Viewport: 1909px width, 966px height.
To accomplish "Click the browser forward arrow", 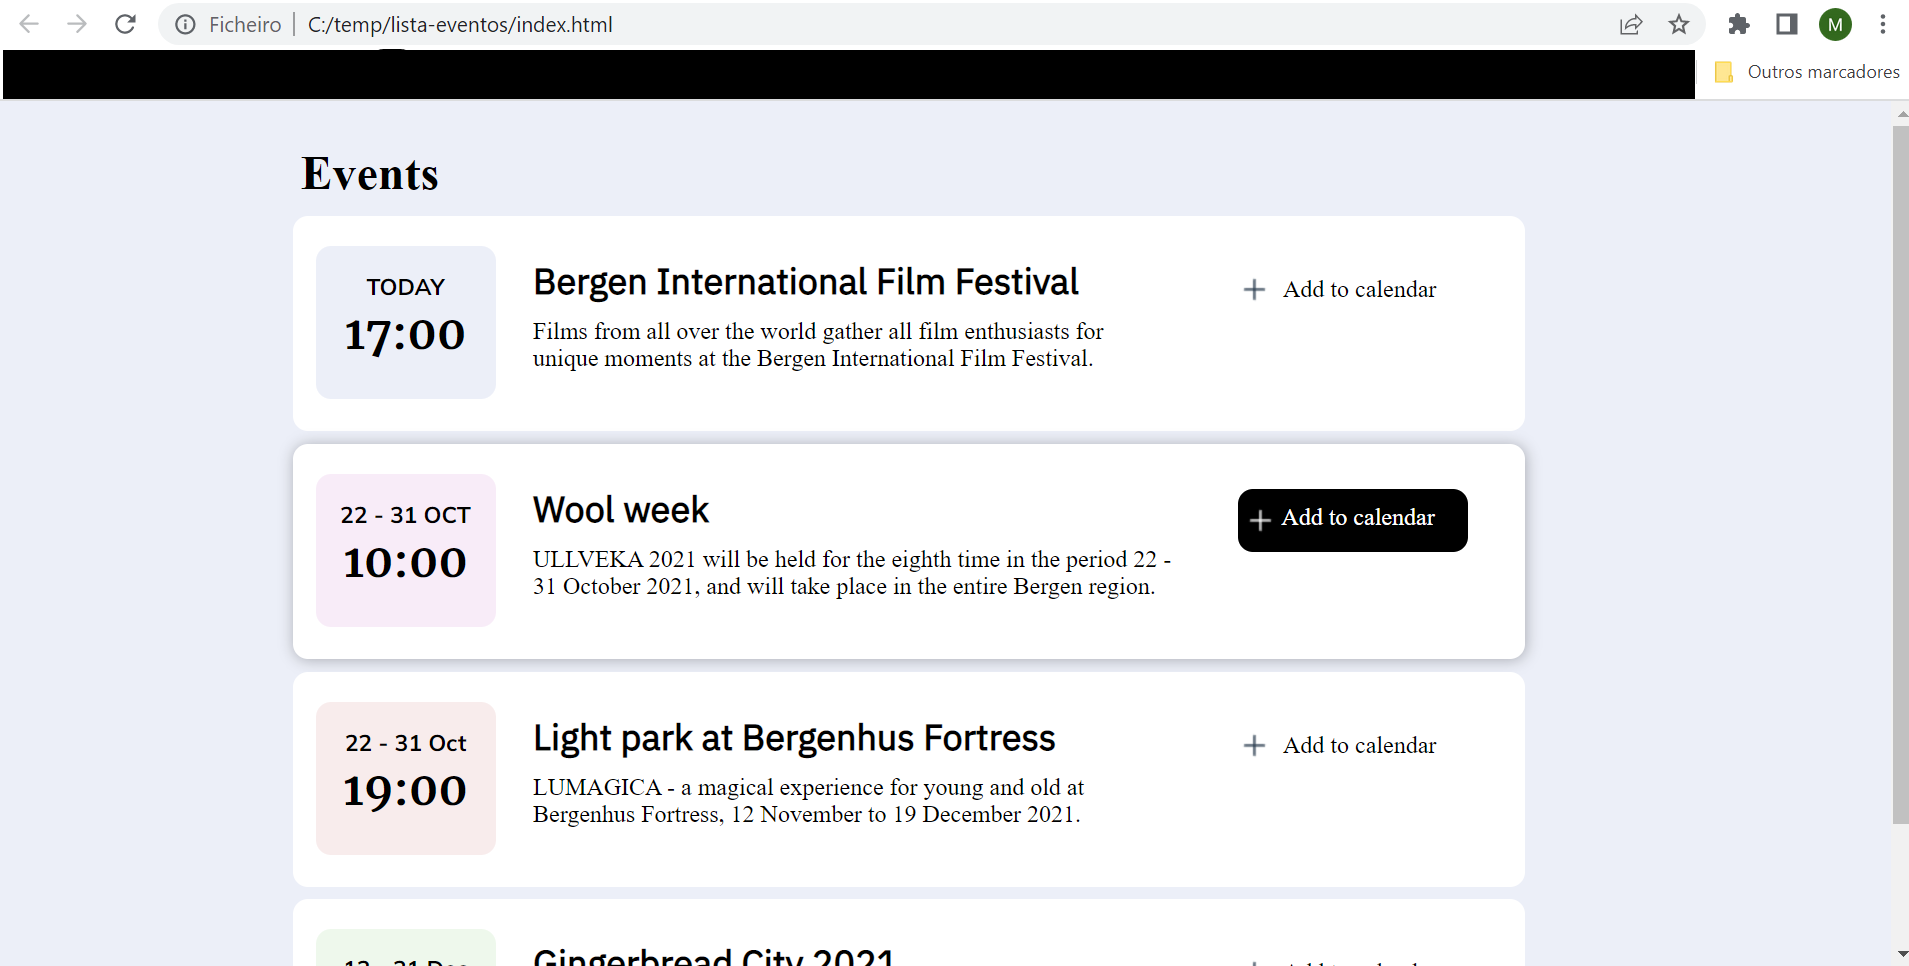I will (x=77, y=24).
